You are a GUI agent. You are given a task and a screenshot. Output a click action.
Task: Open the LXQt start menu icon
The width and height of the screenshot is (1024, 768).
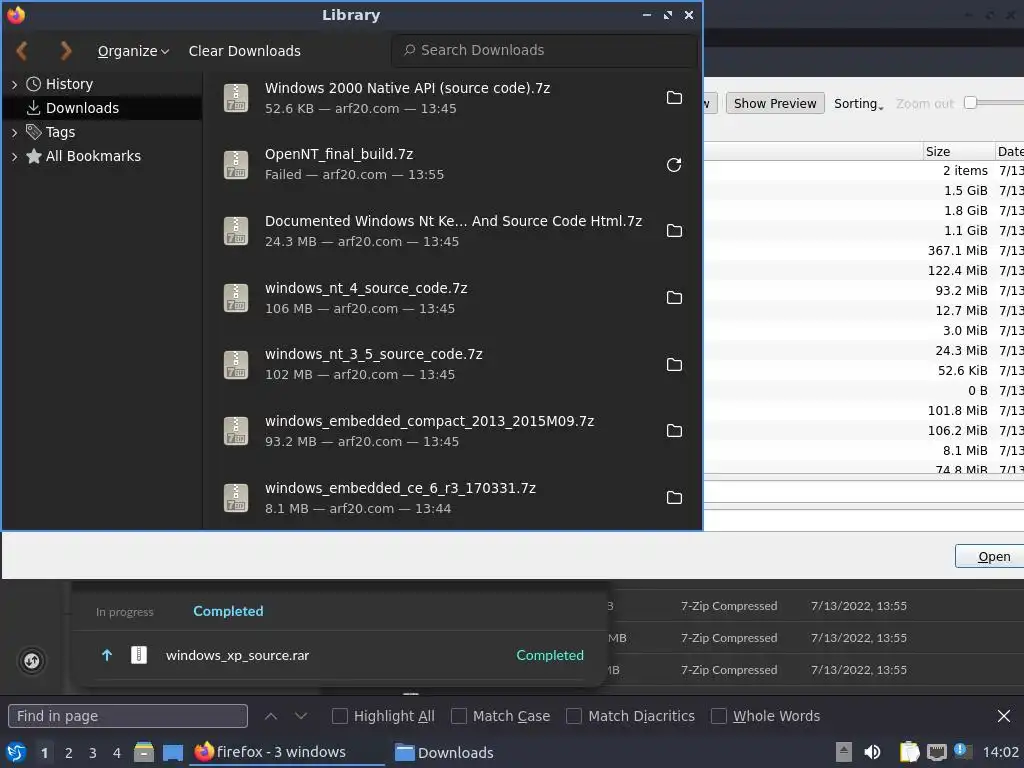click(16, 752)
